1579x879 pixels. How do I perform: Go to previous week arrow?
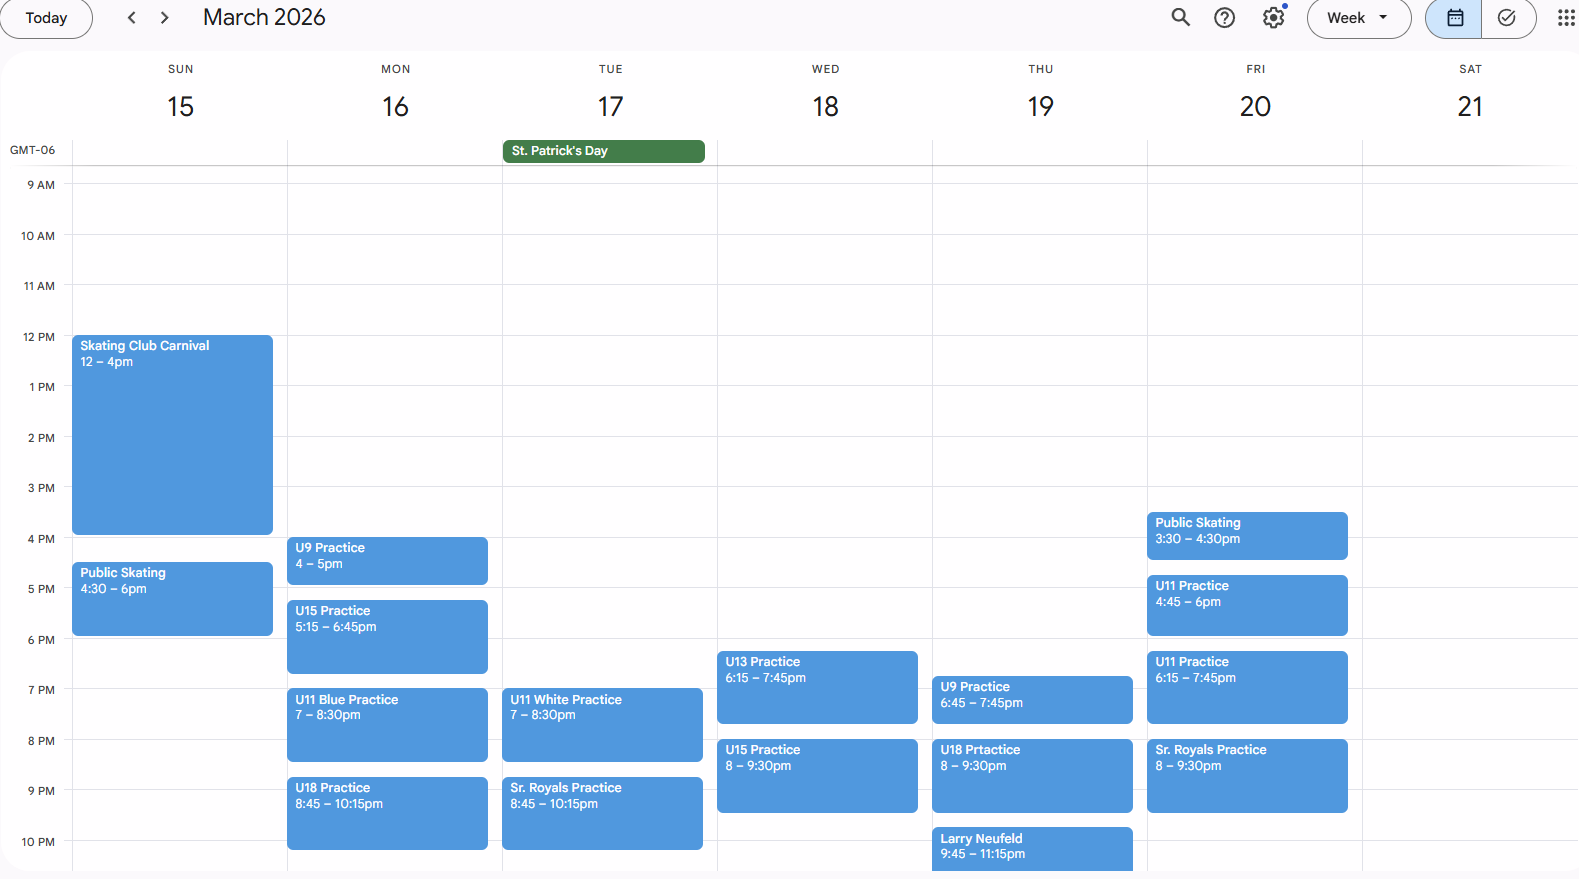(131, 17)
